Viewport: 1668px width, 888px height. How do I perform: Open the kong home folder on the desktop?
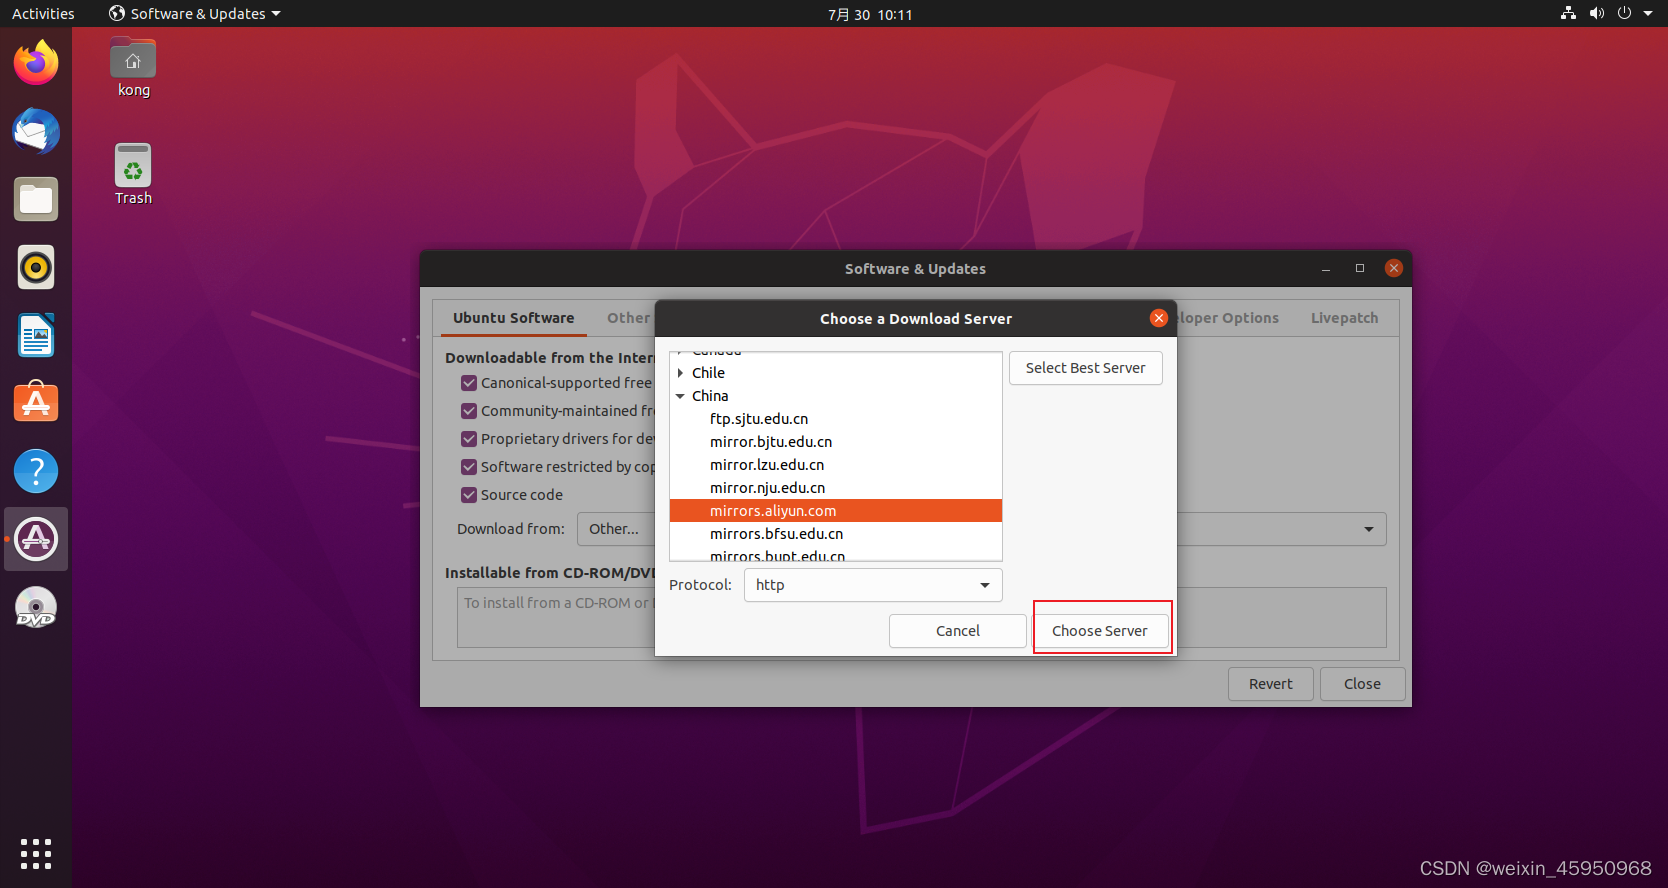pos(133,67)
